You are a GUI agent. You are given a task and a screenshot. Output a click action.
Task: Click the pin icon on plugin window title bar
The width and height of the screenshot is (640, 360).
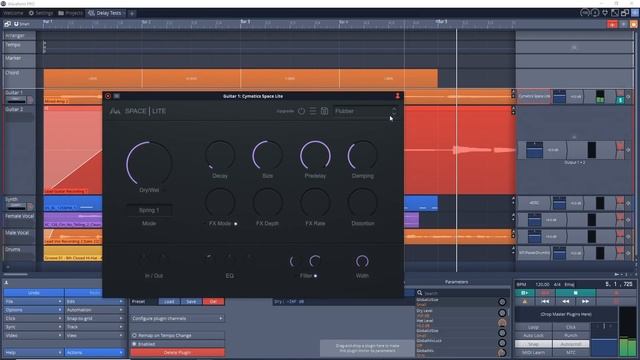(397, 96)
